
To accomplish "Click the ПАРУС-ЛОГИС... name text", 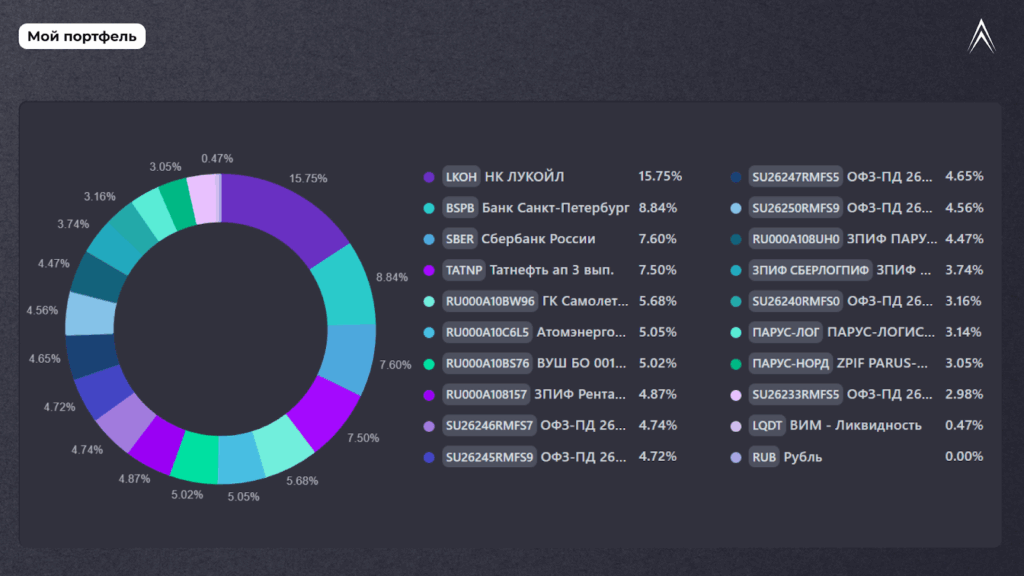I will click(x=881, y=332).
